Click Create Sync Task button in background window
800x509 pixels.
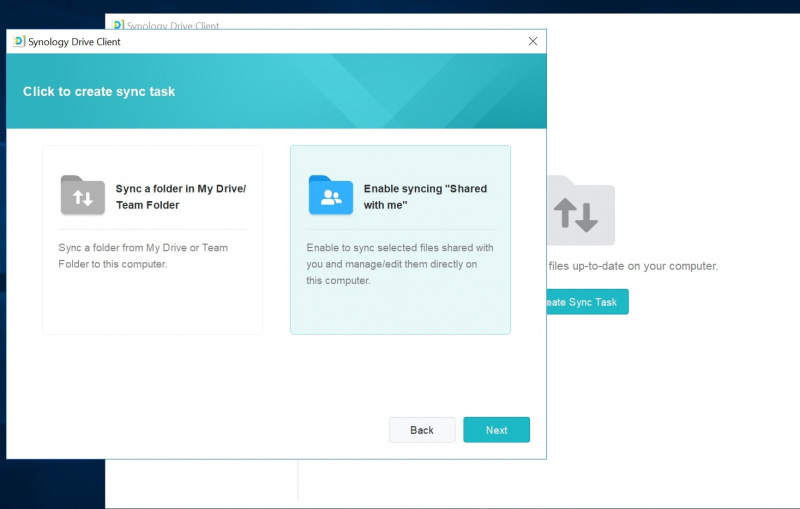tap(587, 302)
